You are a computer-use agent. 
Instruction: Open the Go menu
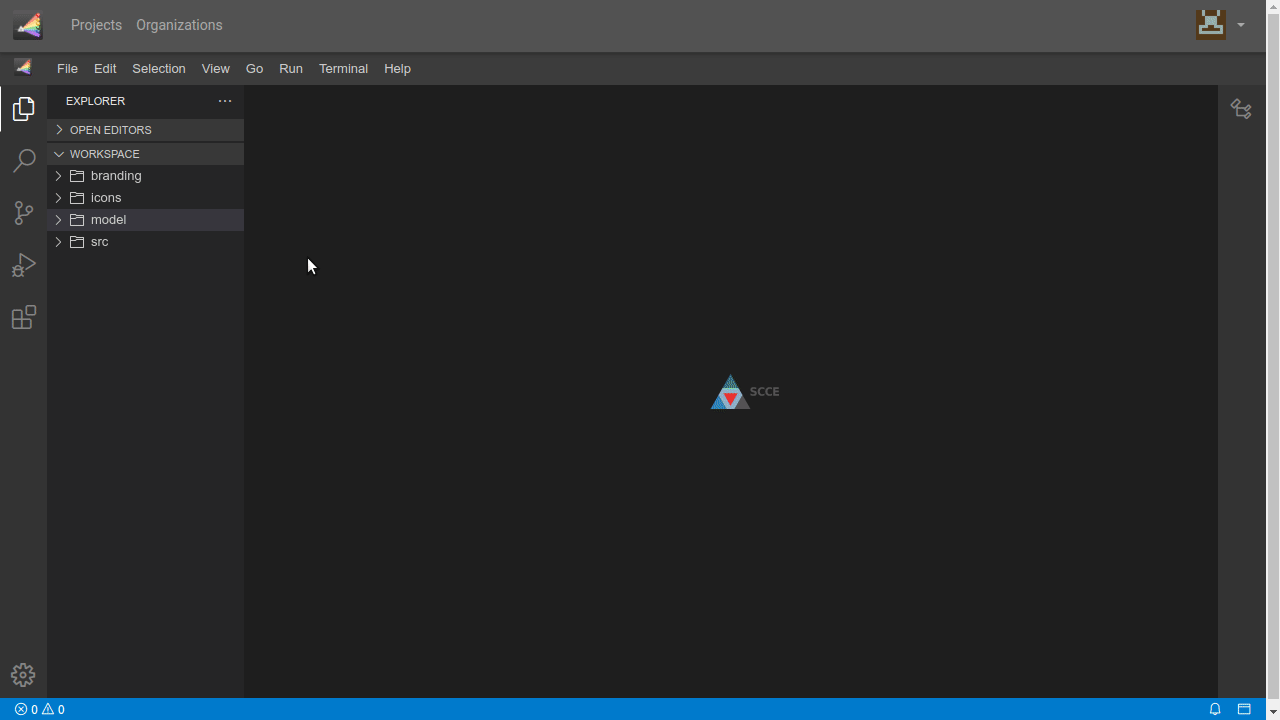click(x=254, y=69)
